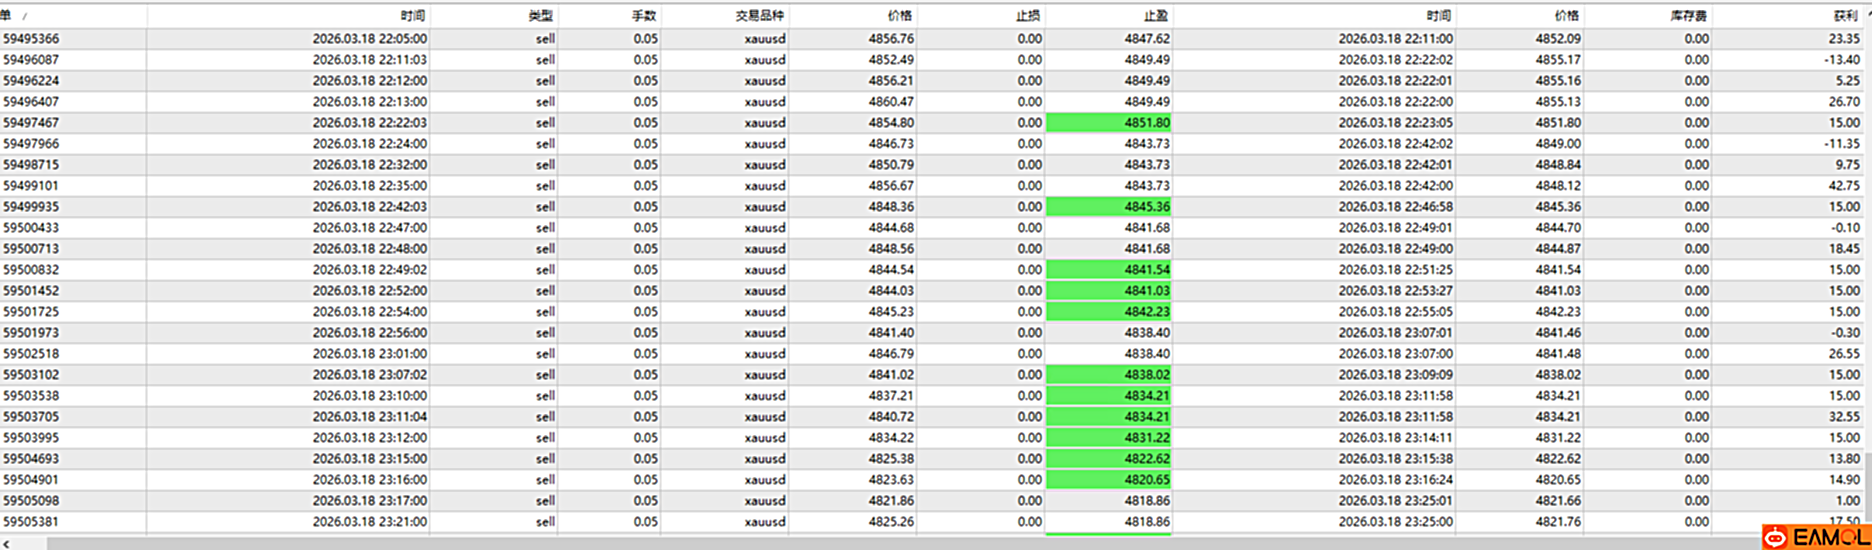Click the open time 2026.03.18 23:01:00

369,354
